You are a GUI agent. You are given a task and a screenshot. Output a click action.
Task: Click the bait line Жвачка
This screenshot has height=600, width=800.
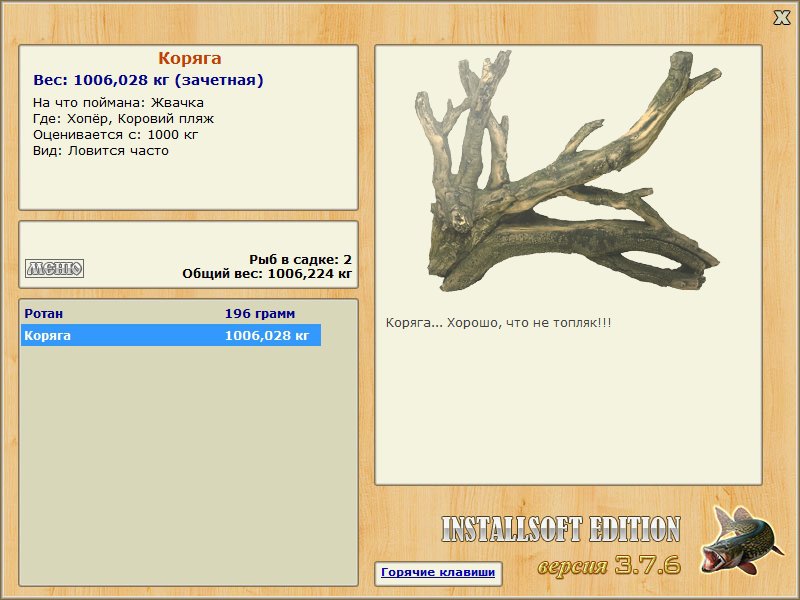tap(118, 103)
